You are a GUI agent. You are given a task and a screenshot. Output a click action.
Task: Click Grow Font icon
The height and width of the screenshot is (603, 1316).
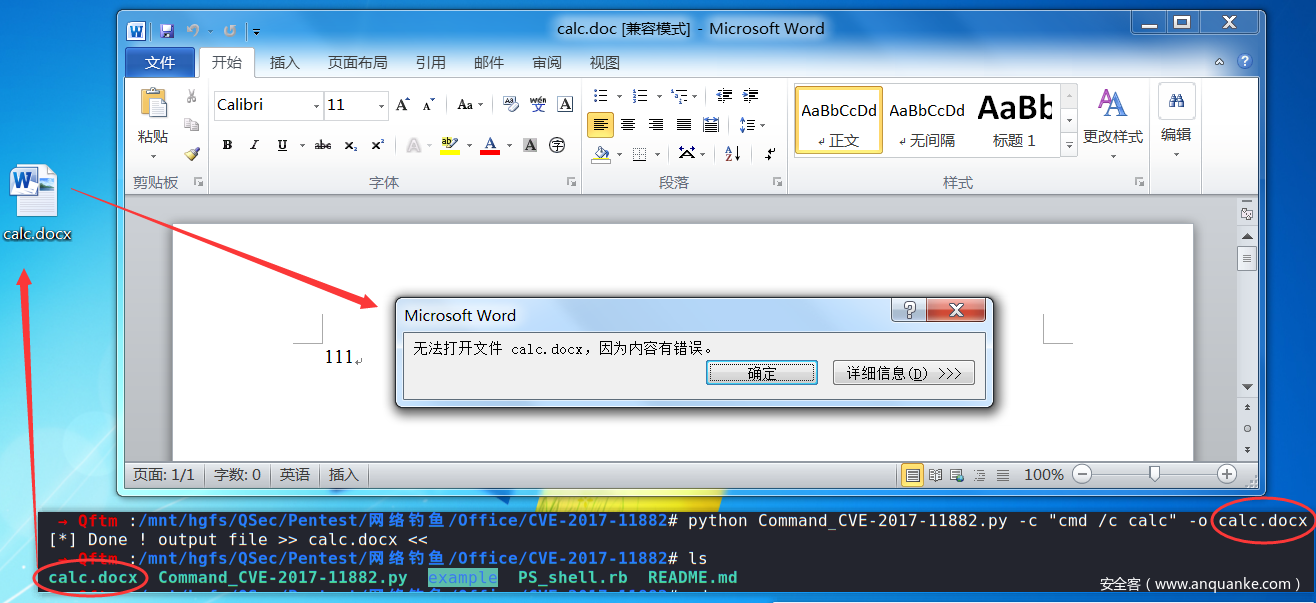click(x=402, y=105)
